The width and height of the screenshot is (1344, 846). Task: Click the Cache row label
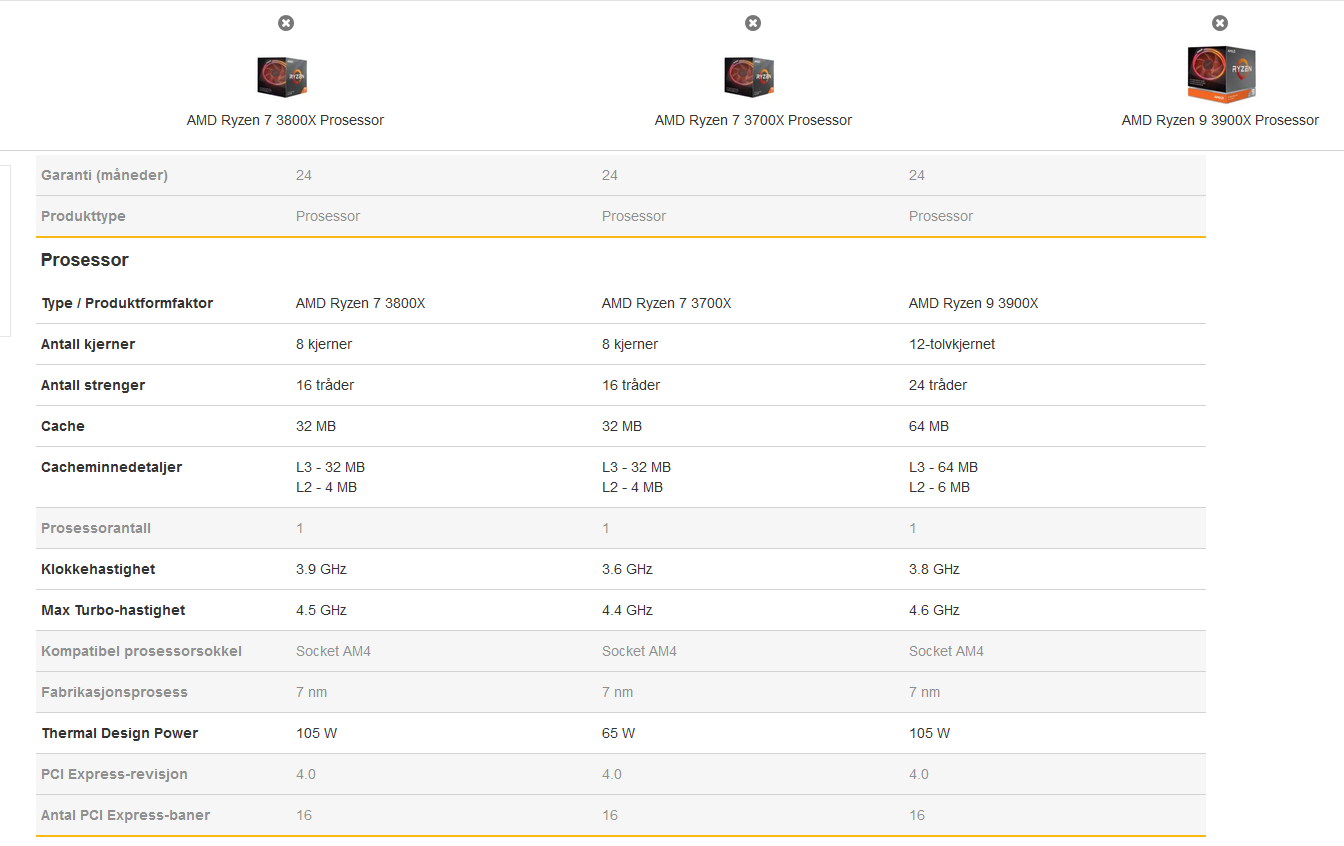63,426
